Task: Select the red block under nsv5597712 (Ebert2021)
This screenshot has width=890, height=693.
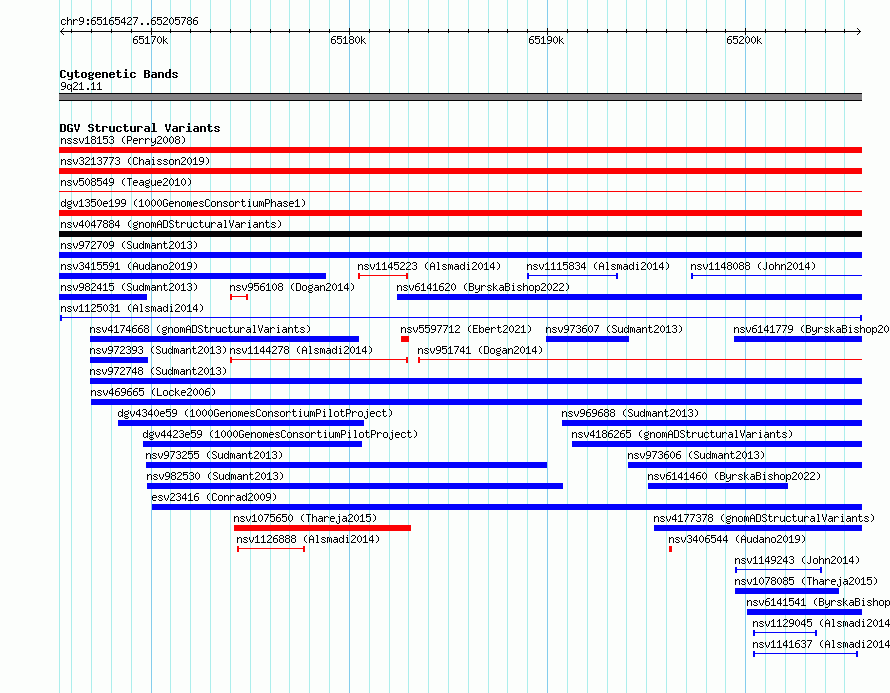Action: click(x=405, y=339)
